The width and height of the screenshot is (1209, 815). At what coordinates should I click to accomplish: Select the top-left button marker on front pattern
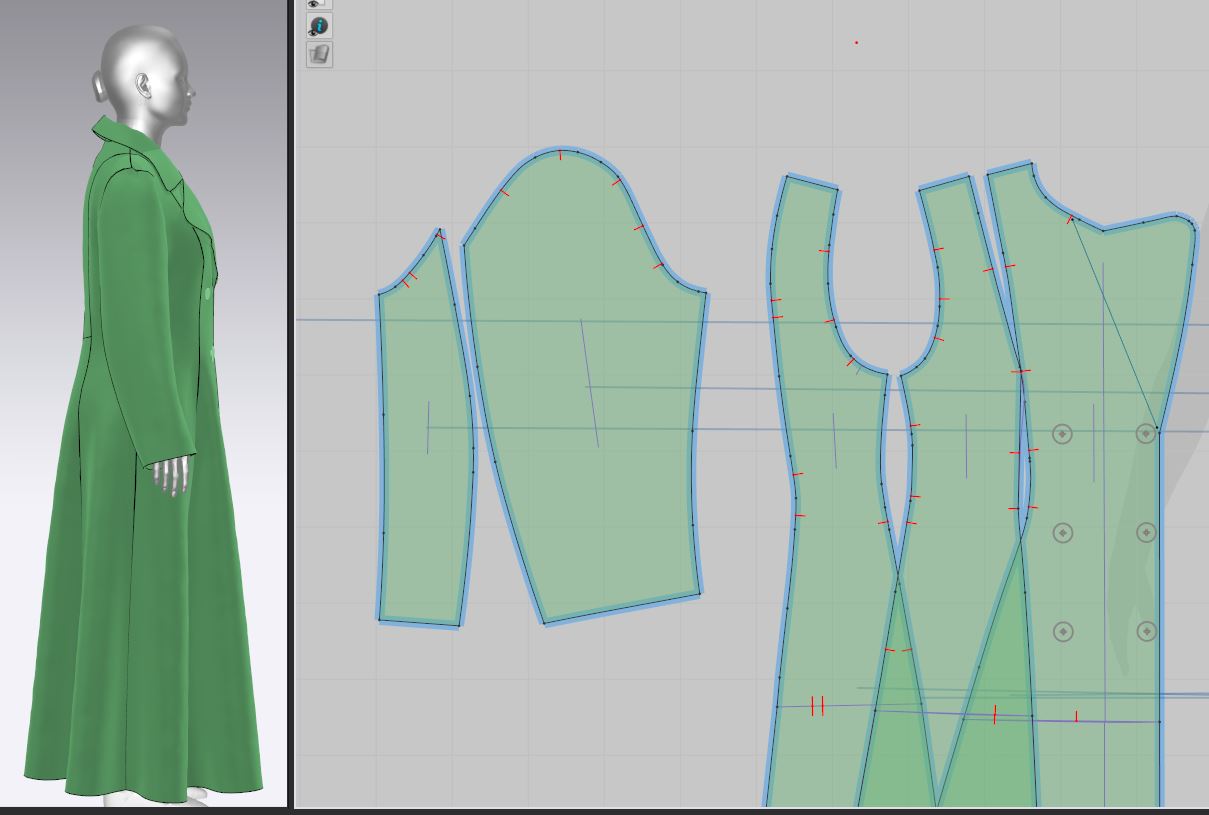click(x=1062, y=434)
